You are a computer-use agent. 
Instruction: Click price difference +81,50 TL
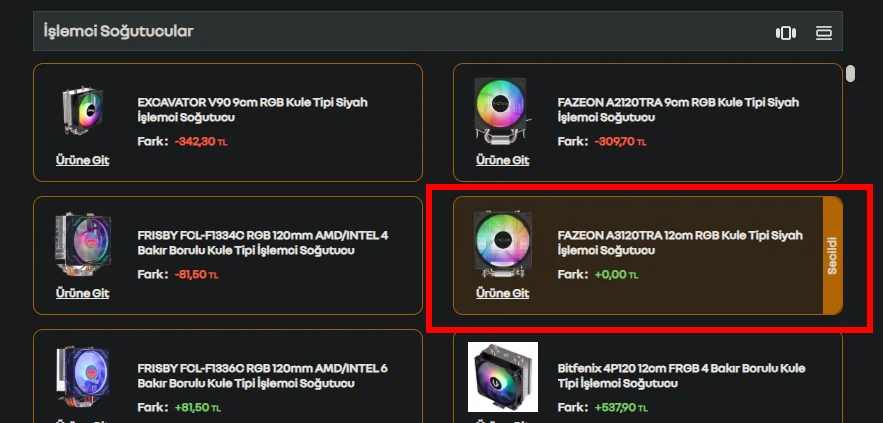point(198,407)
